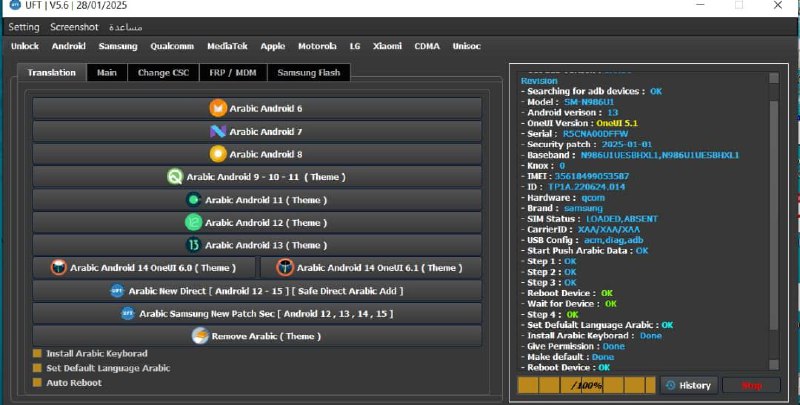
Task: Click the Arabic Android 8 oreo icon
Action: tap(218, 154)
